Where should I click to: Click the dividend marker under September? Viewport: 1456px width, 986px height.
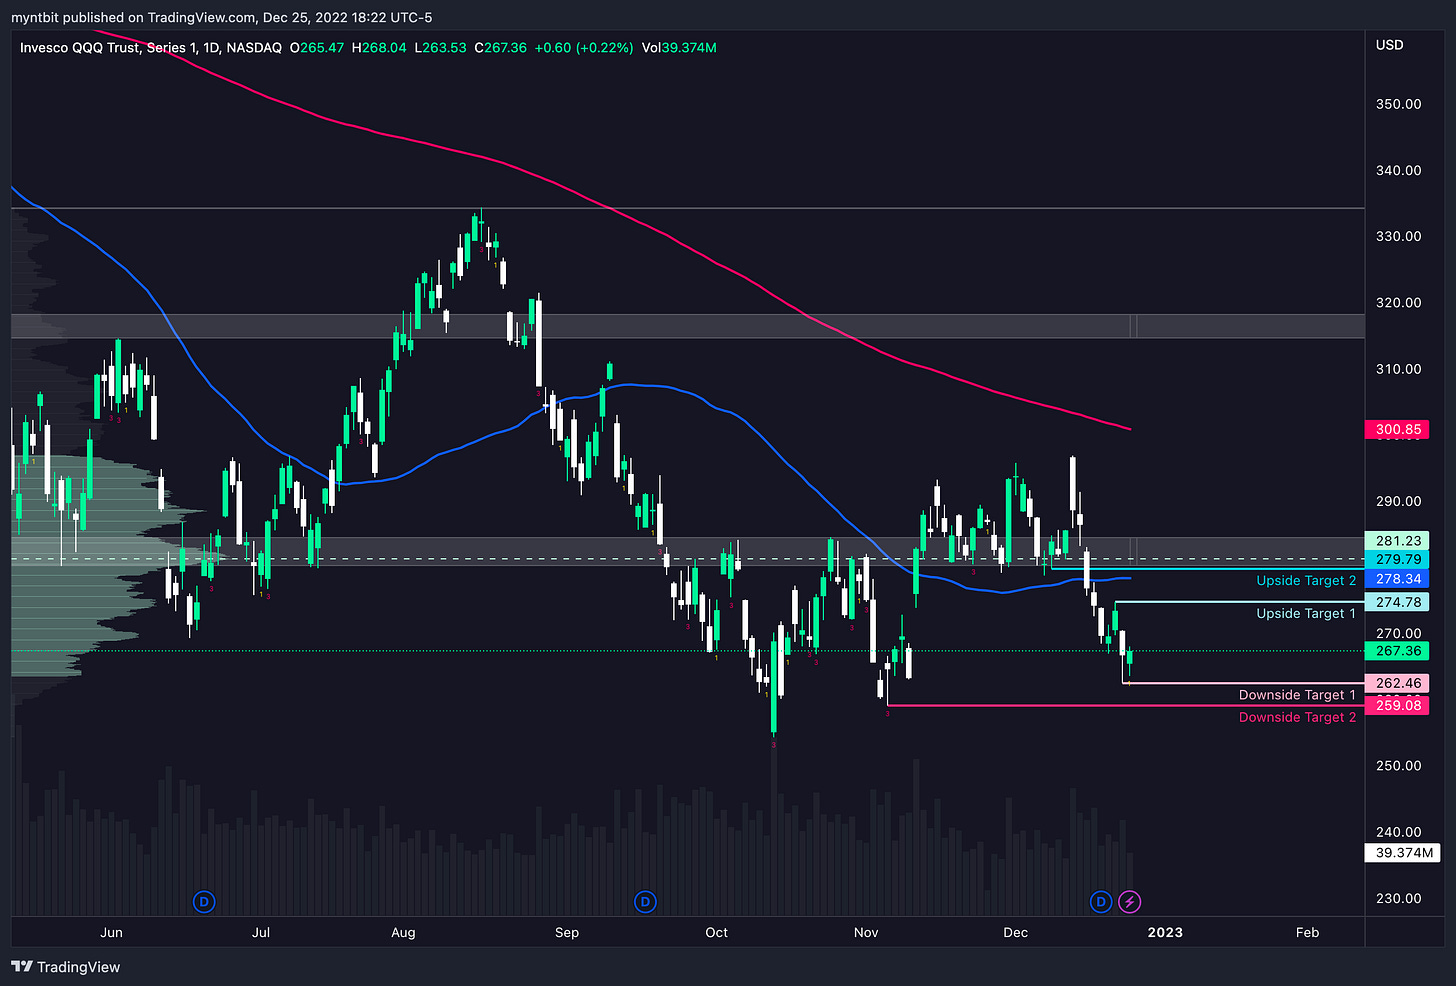[x=645, y=902]
